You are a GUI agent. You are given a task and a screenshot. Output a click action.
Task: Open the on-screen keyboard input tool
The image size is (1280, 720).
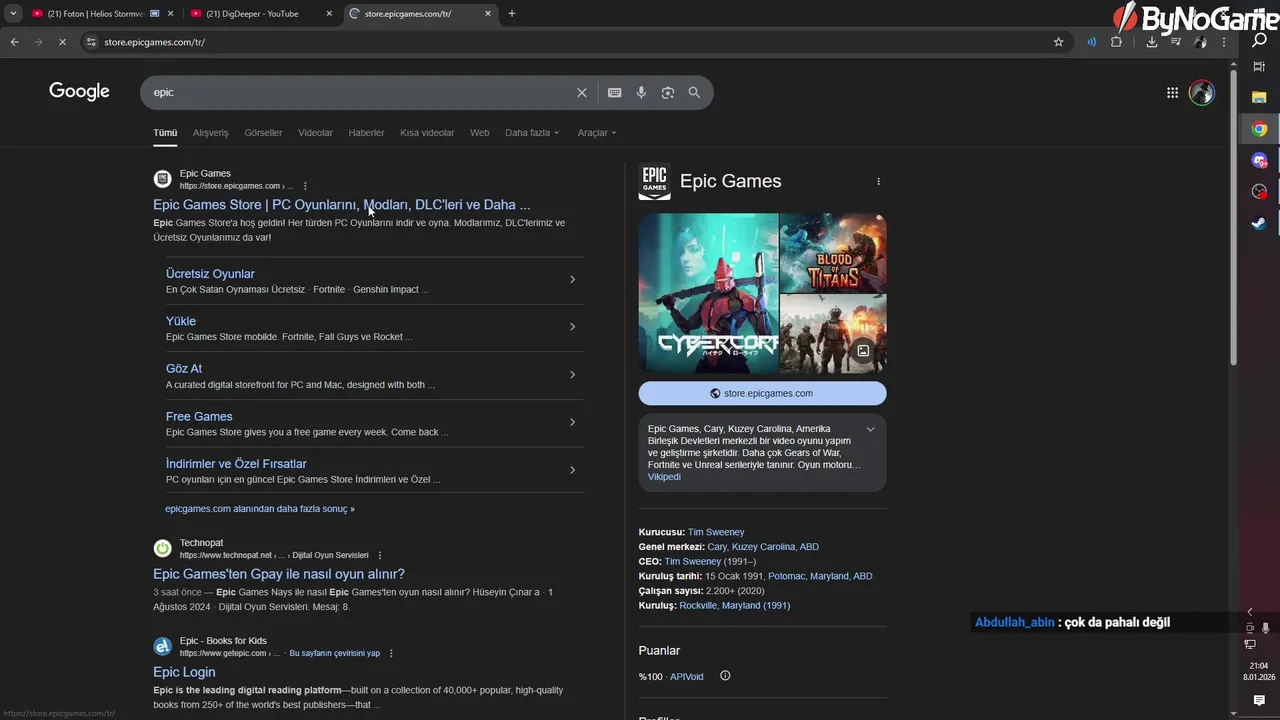coord(615,92)
